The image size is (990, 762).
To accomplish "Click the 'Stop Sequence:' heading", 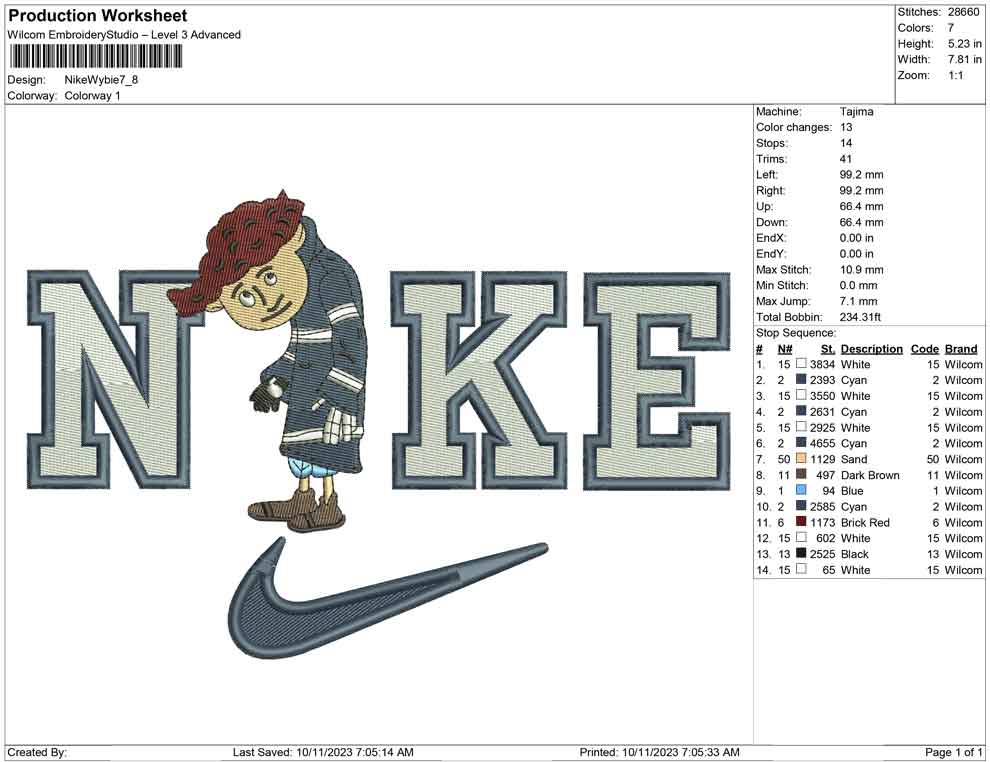I will 796,333.
